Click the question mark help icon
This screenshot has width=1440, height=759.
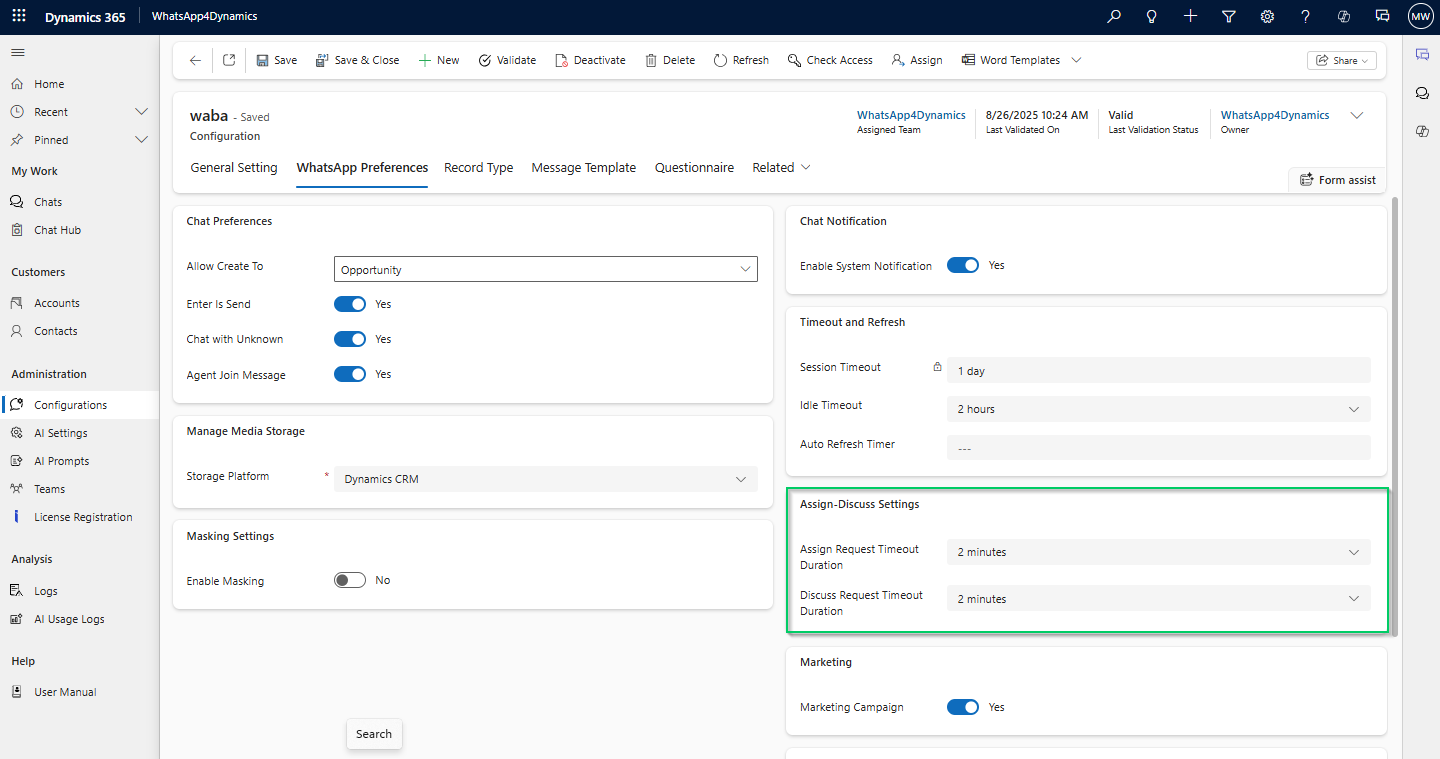pos(1305,17)
